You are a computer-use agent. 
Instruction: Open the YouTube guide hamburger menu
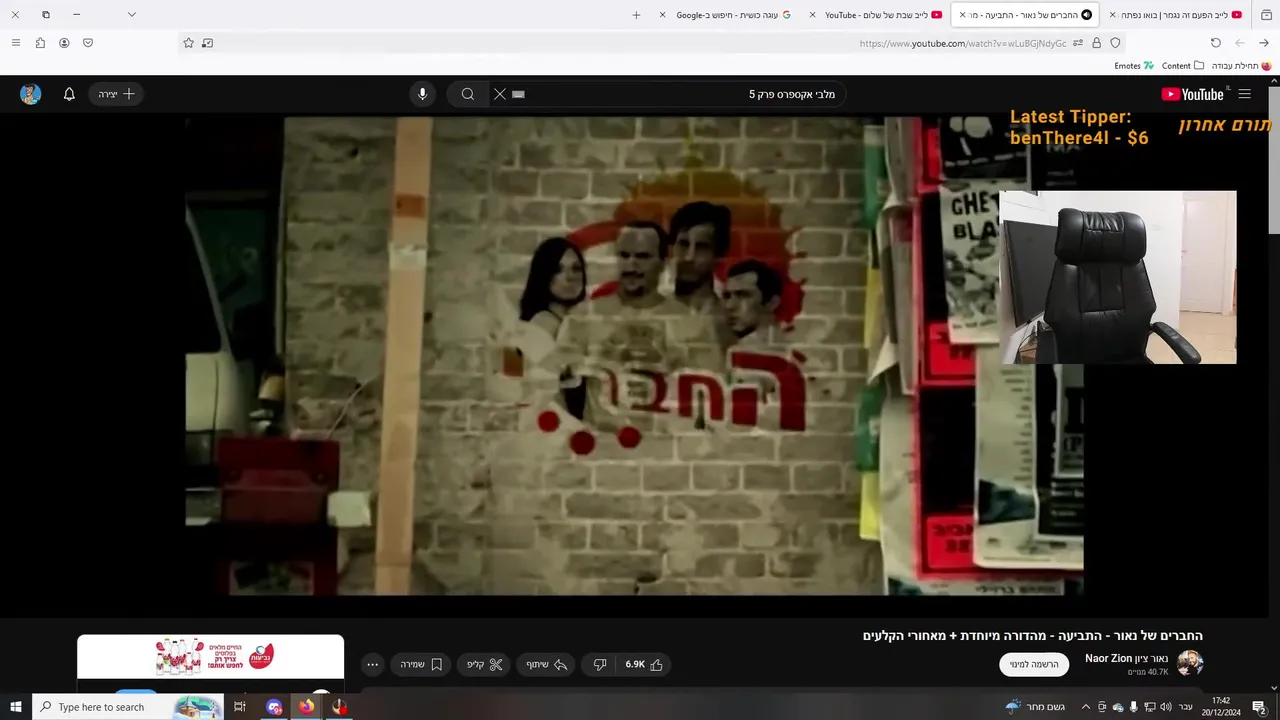1244,94
